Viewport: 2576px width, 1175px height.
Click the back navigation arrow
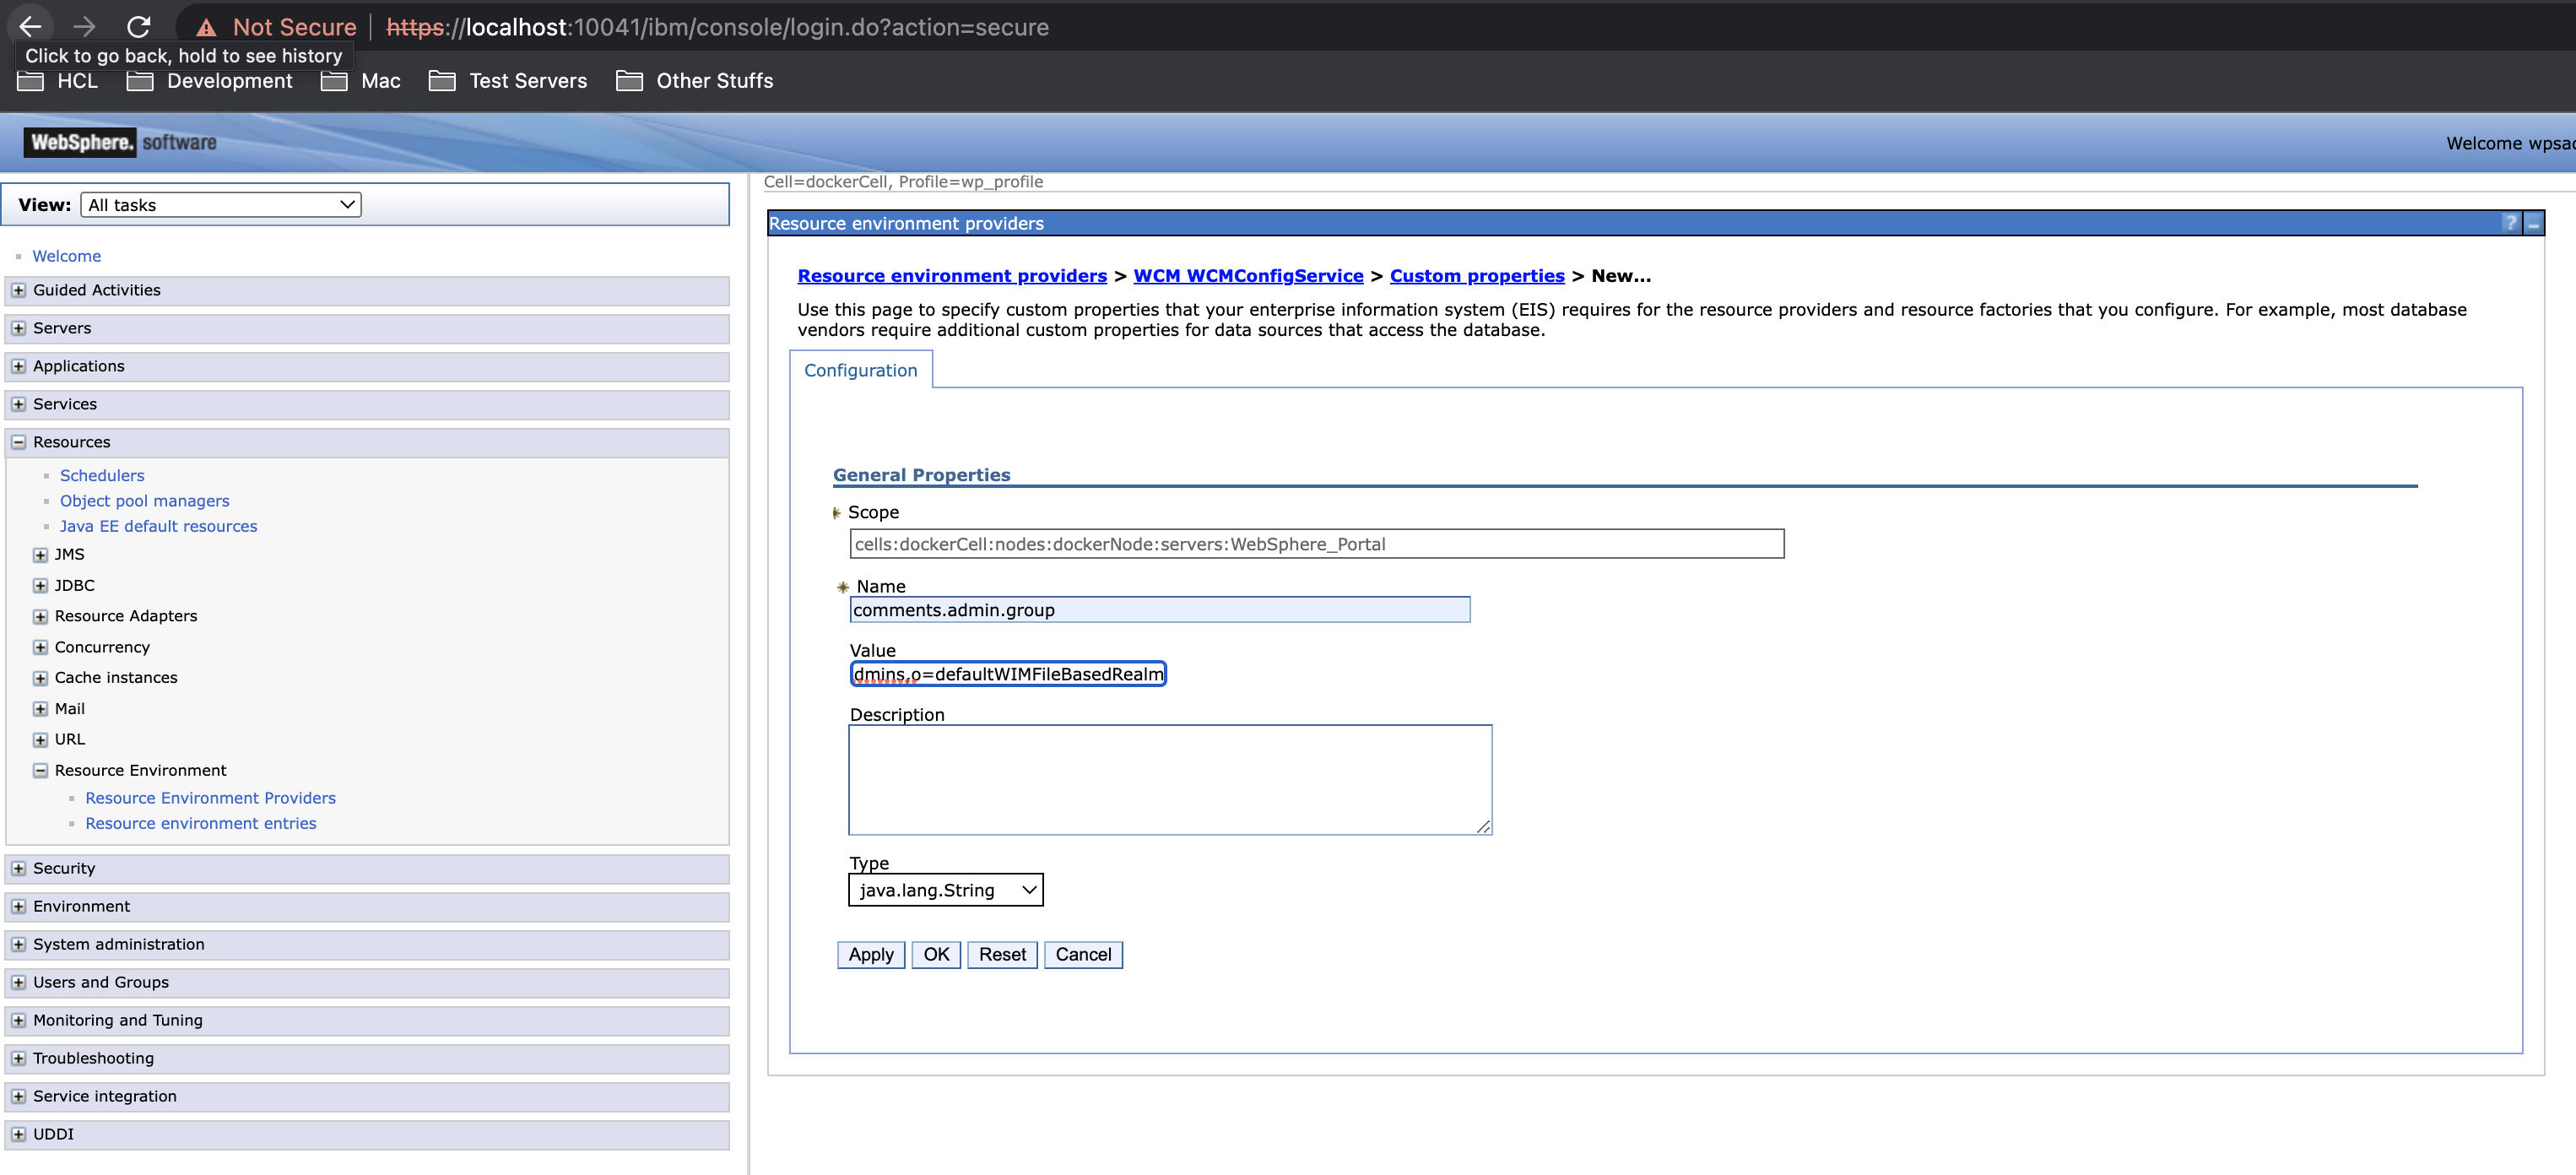click(x=29, y=27)
